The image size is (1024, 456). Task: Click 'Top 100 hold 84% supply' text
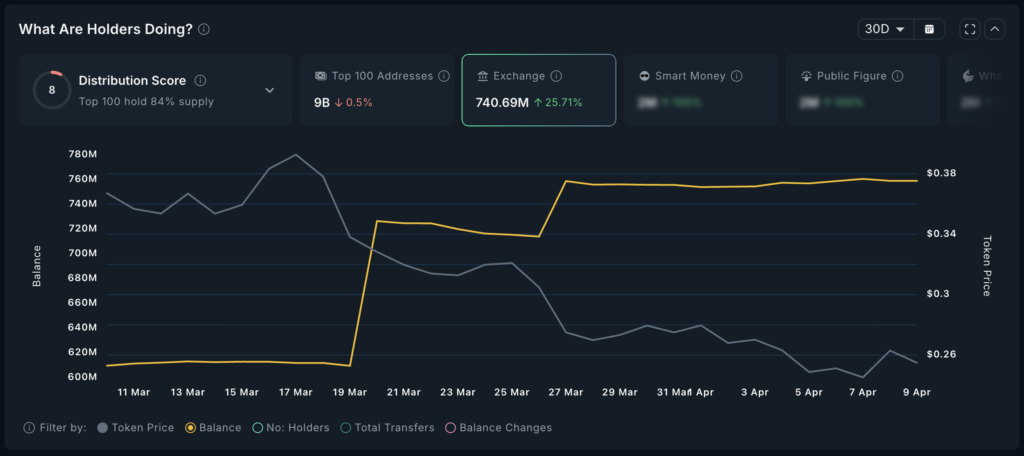pyautogui.click(x=146, y=101)
